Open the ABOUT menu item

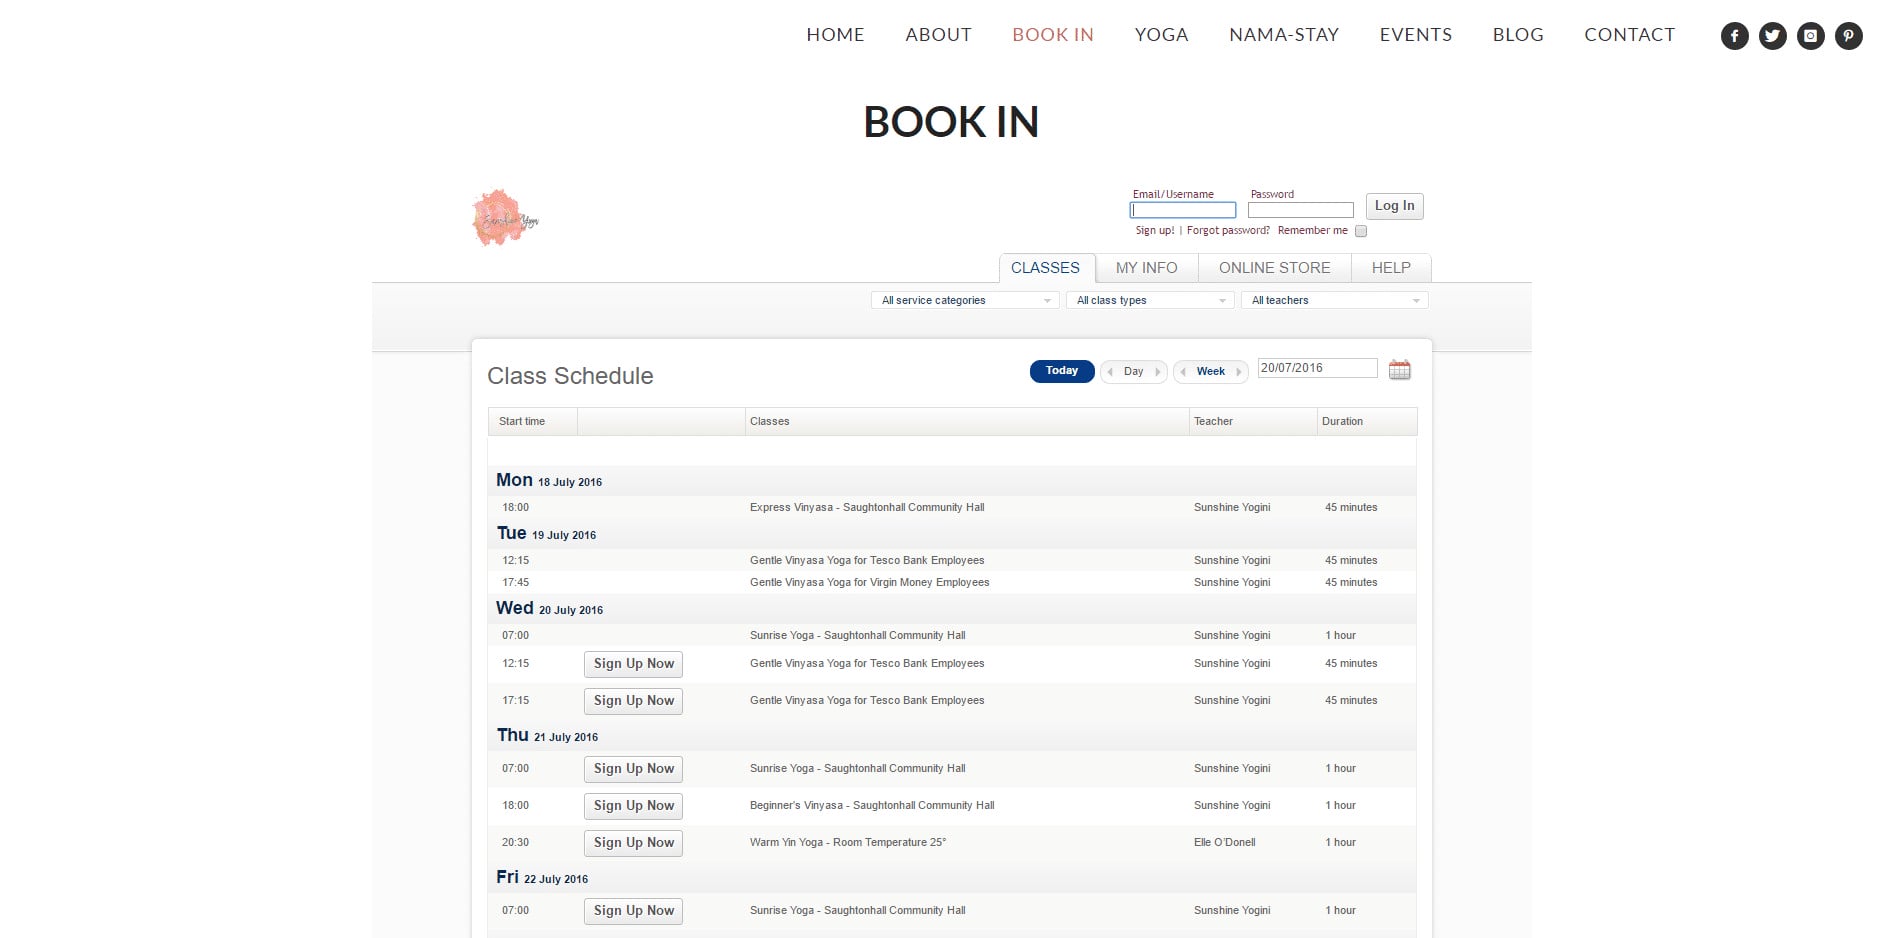coord(938,35)
